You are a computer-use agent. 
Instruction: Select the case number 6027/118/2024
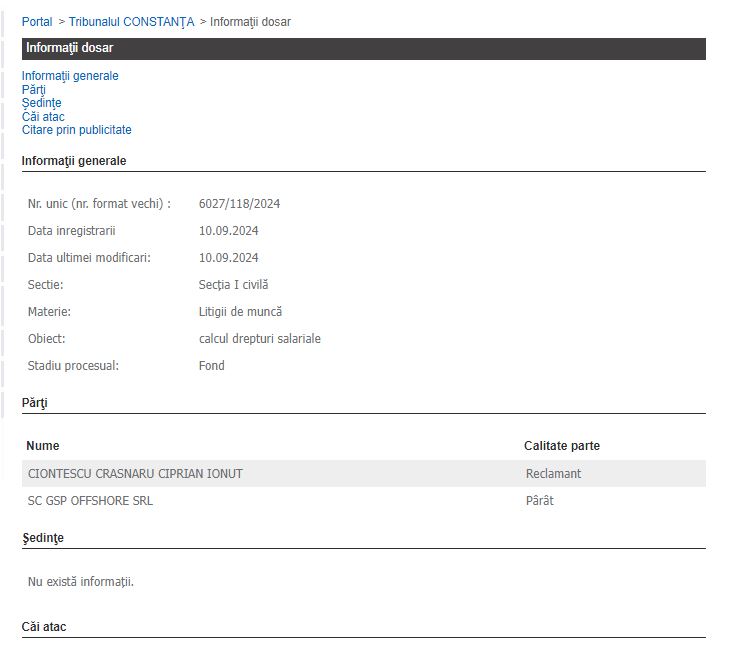[x=239, y=204]
